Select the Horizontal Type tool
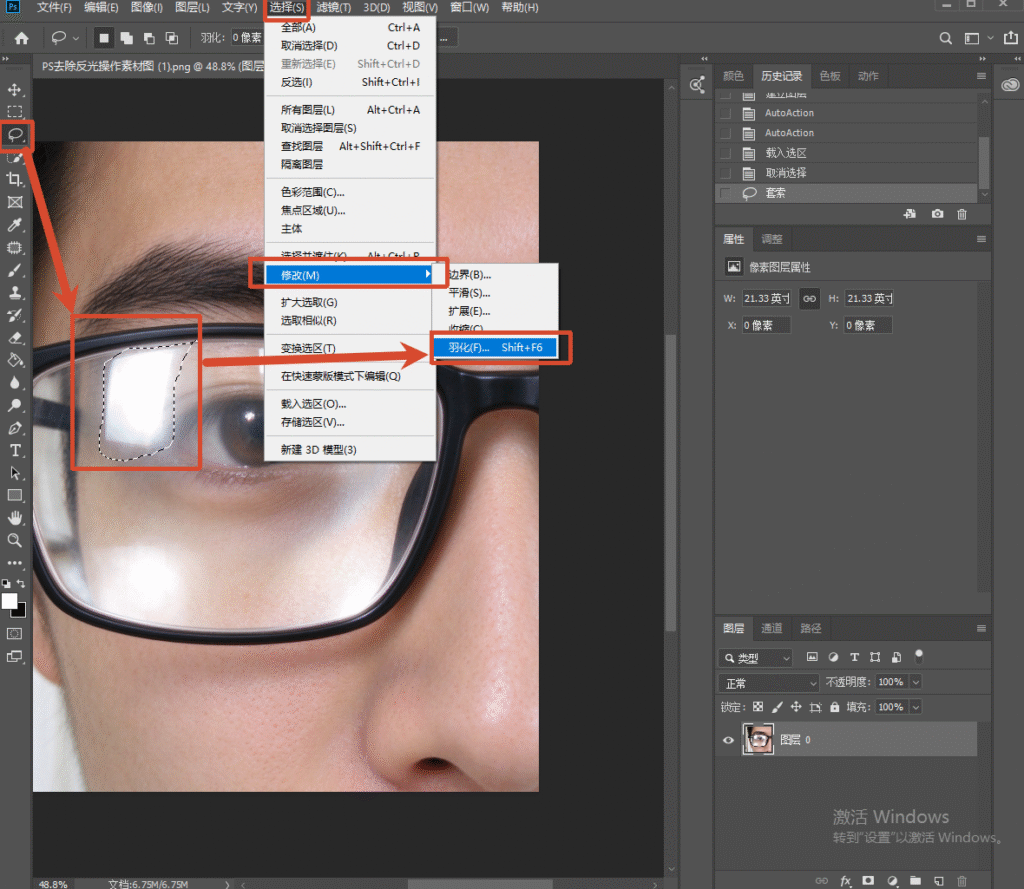 [x=14, y=451]
